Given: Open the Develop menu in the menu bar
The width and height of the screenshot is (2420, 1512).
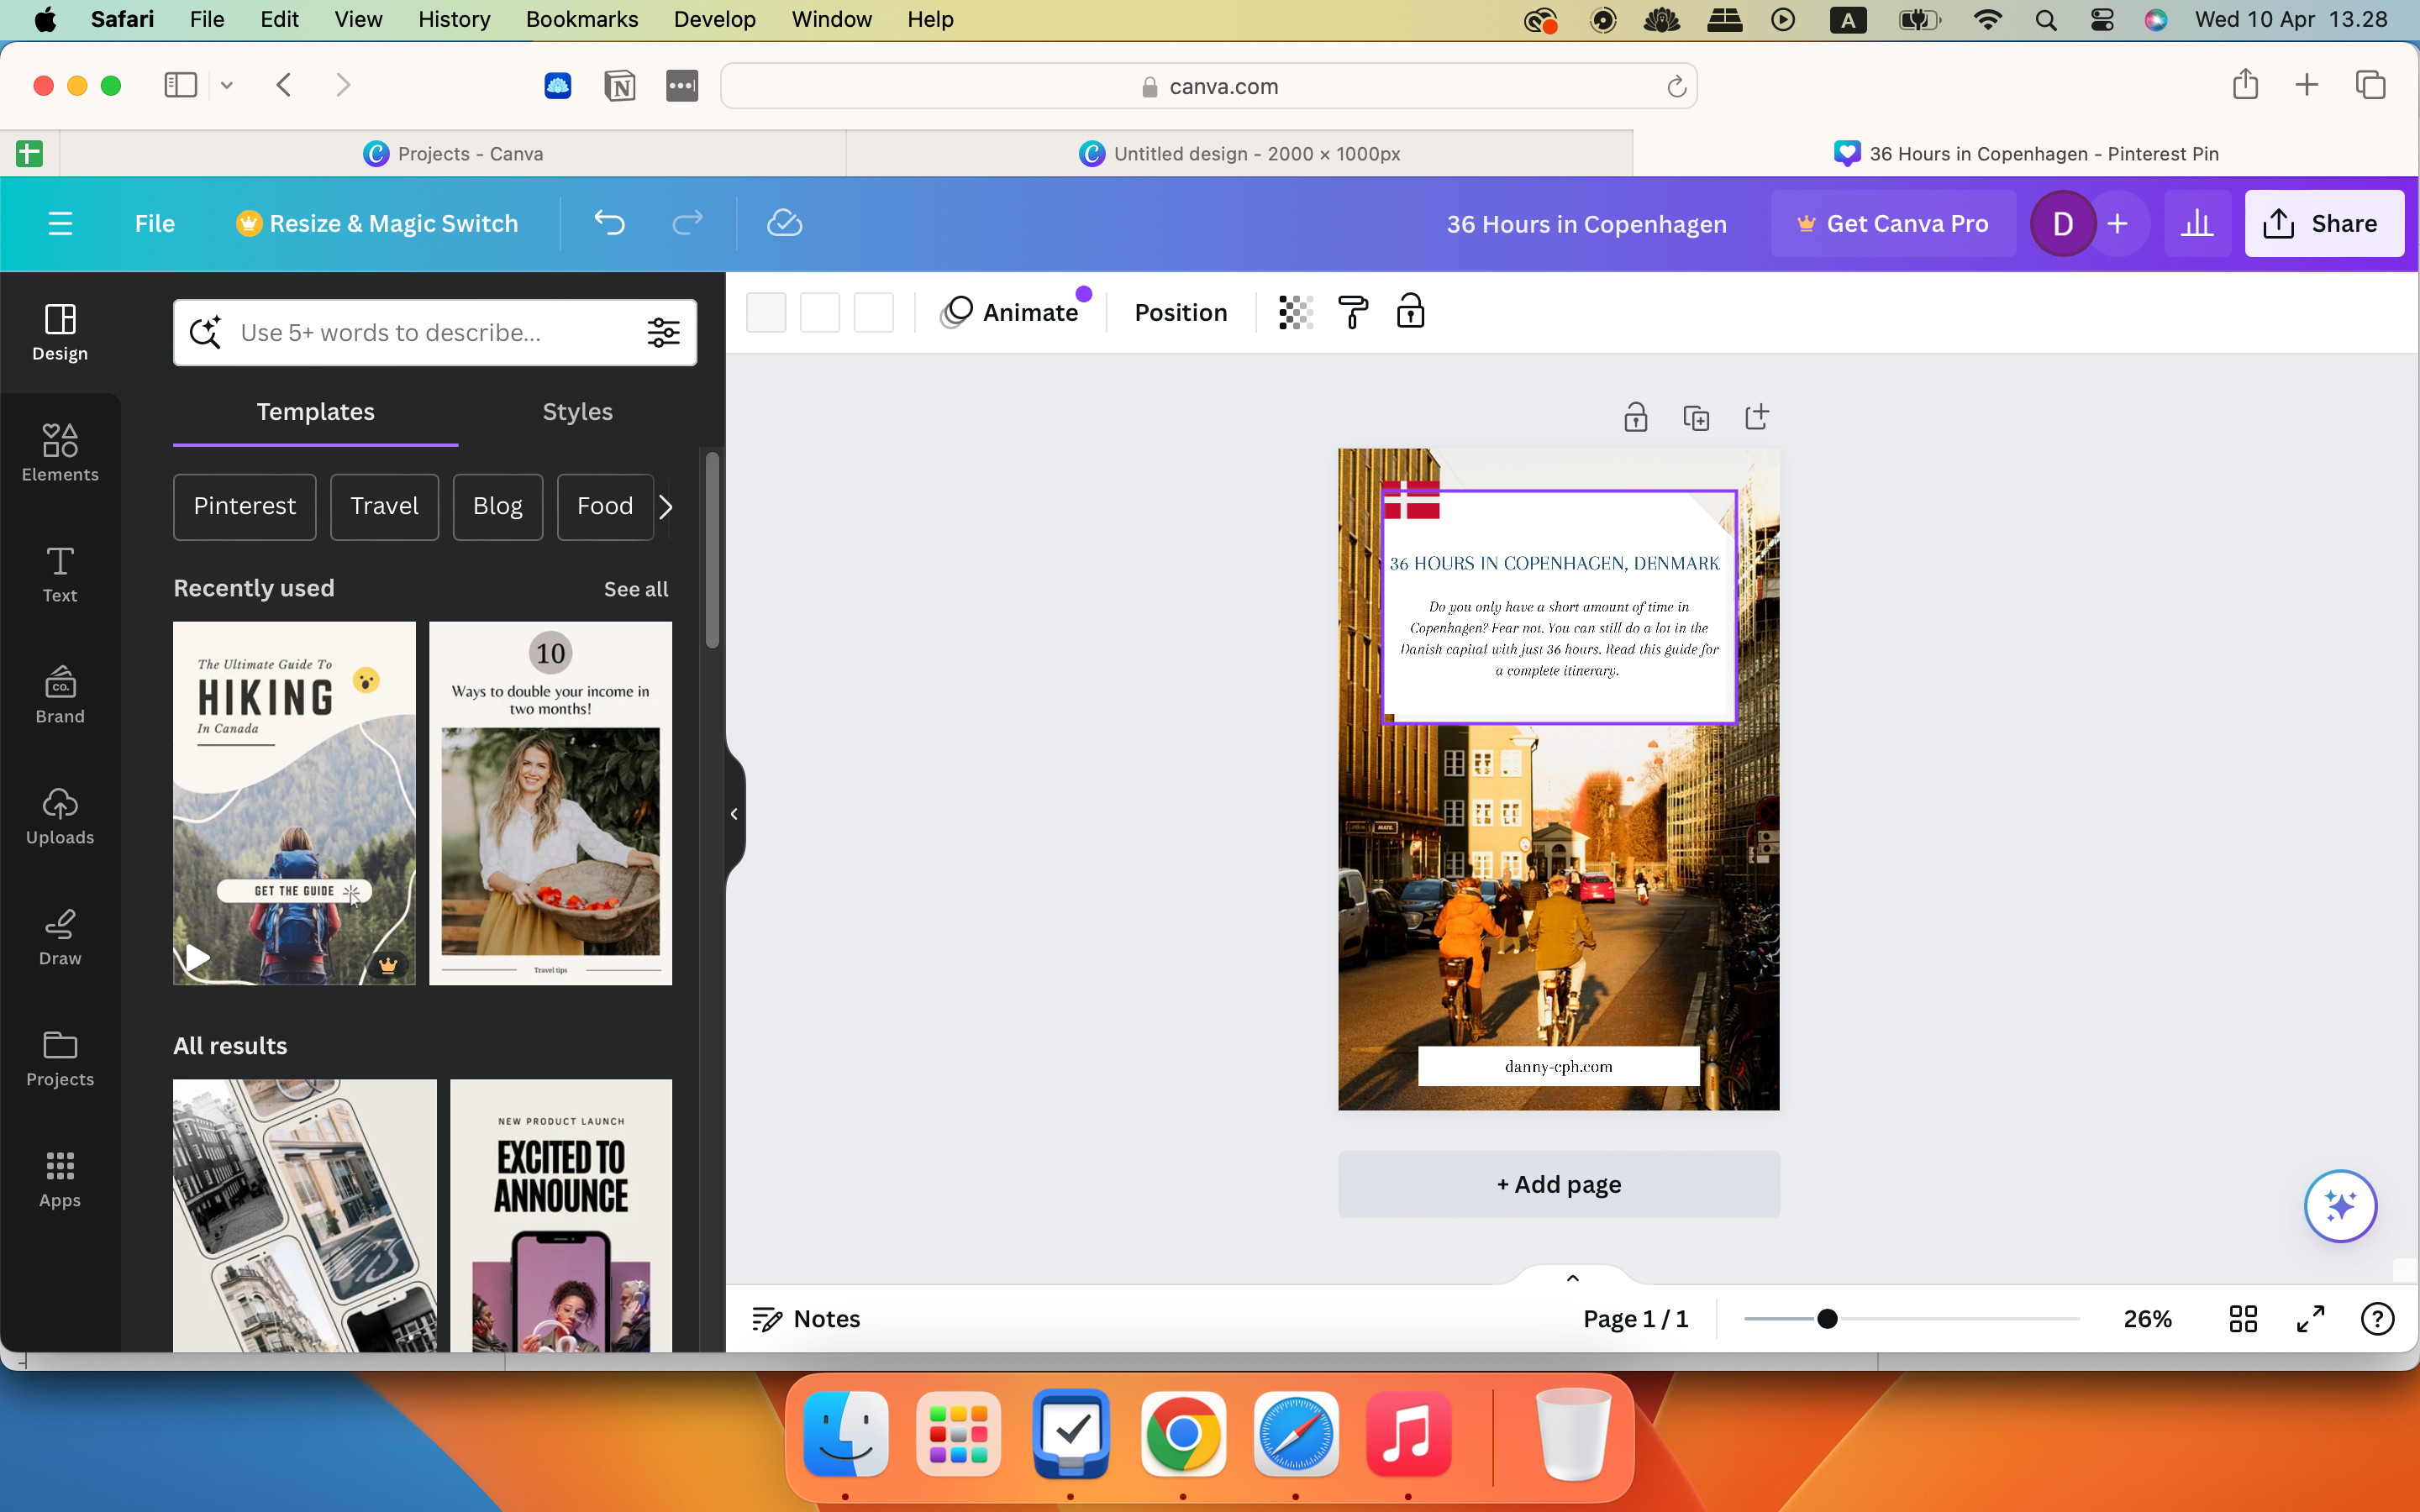Looking at the screenshot, I should click(713, 19).
